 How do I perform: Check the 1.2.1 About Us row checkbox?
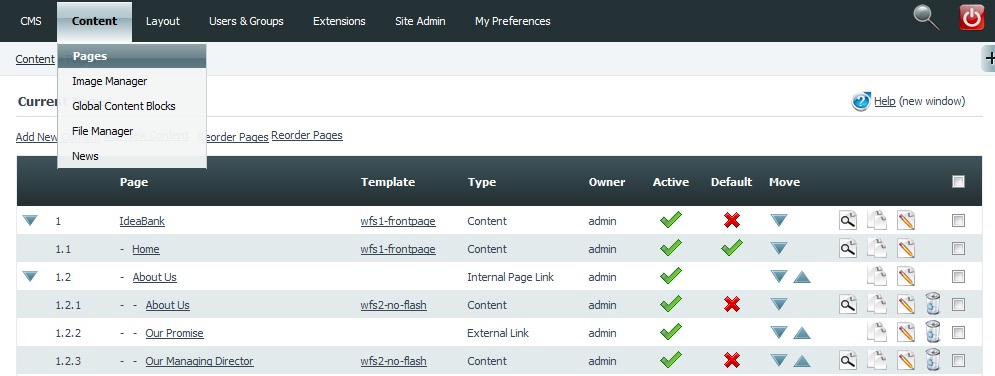(x=958, y=304)
